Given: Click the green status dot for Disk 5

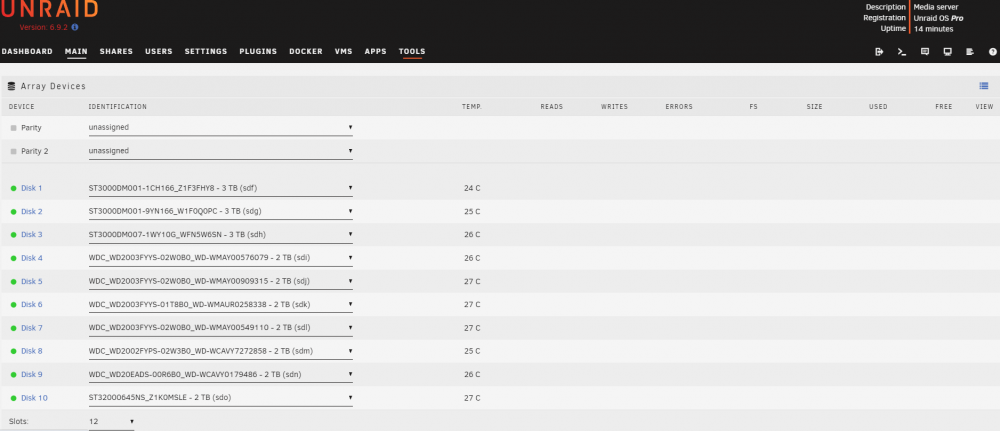Looking at the screenshot, I should [x=13, y=282].
